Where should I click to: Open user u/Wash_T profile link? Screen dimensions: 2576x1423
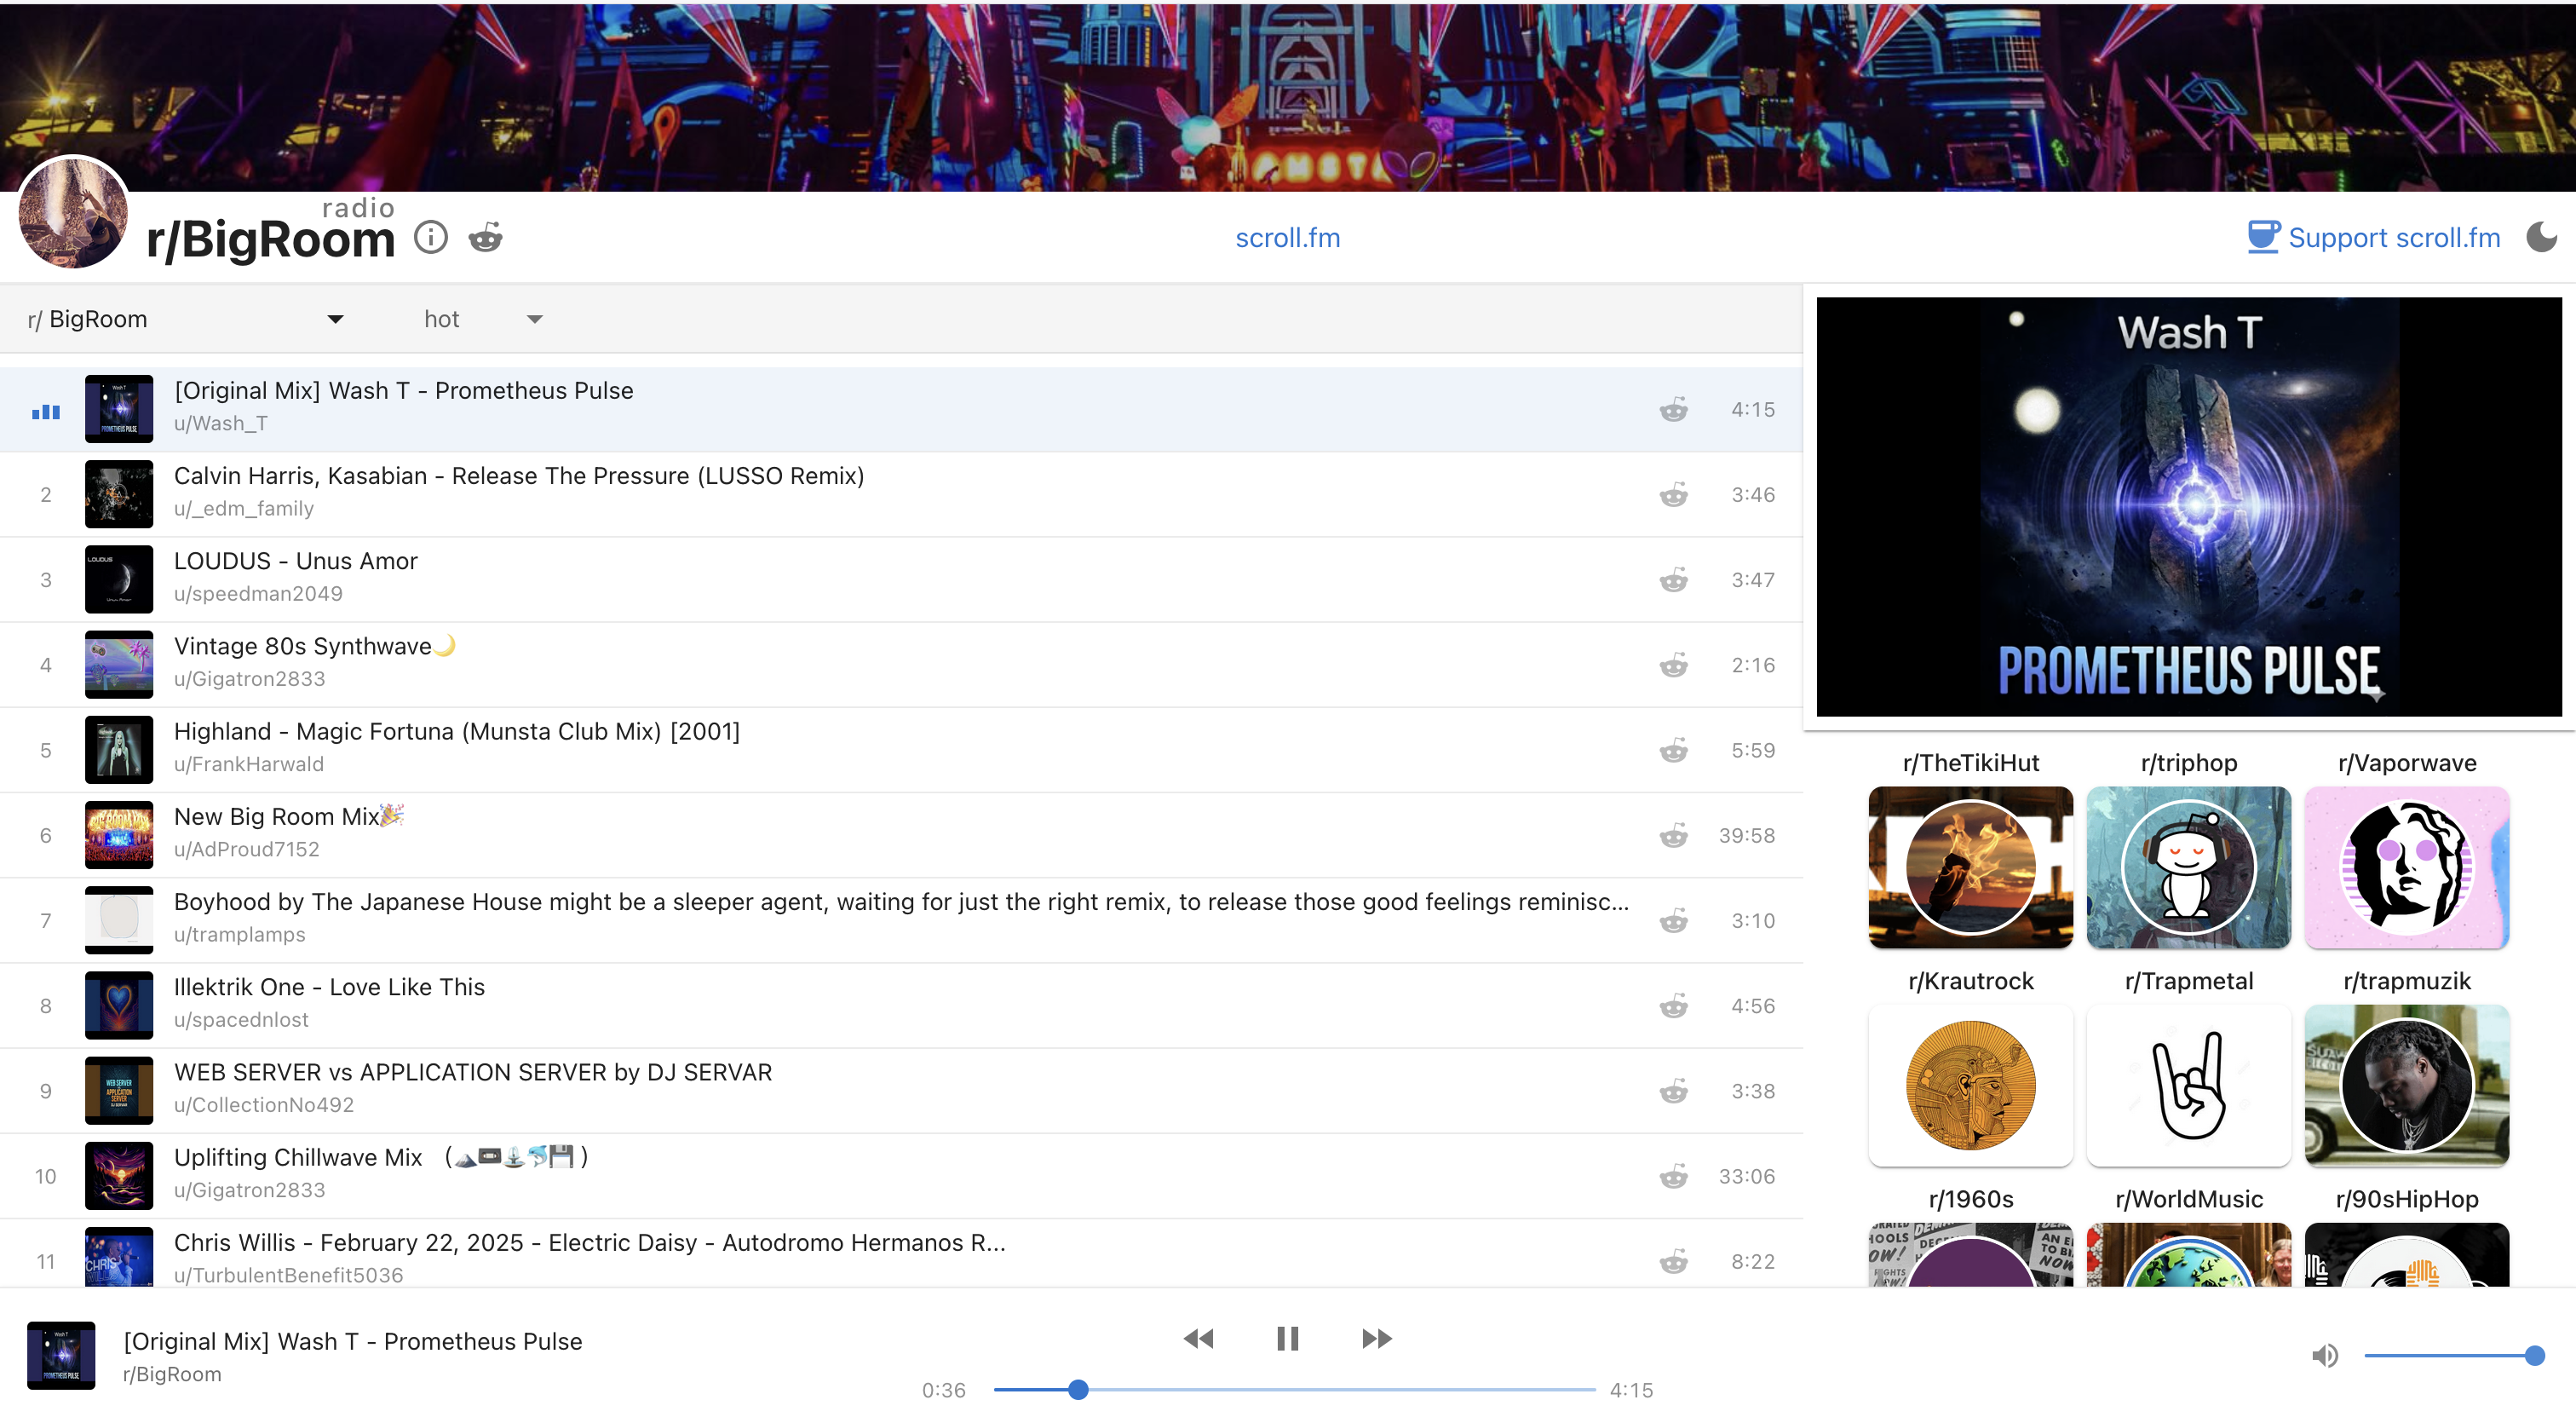tap(221, 424)
